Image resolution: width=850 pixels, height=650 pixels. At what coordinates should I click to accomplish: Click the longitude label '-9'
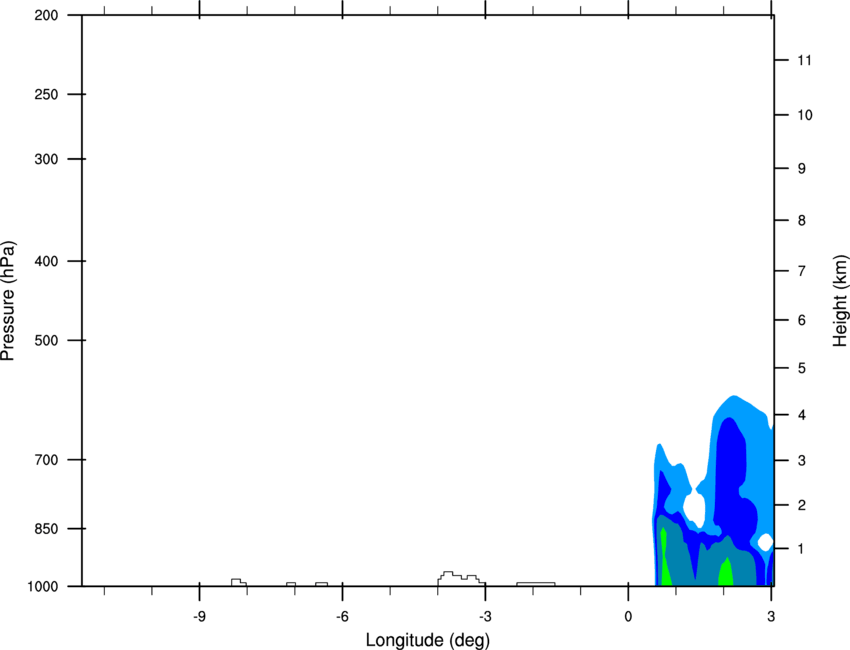(199, 617)
